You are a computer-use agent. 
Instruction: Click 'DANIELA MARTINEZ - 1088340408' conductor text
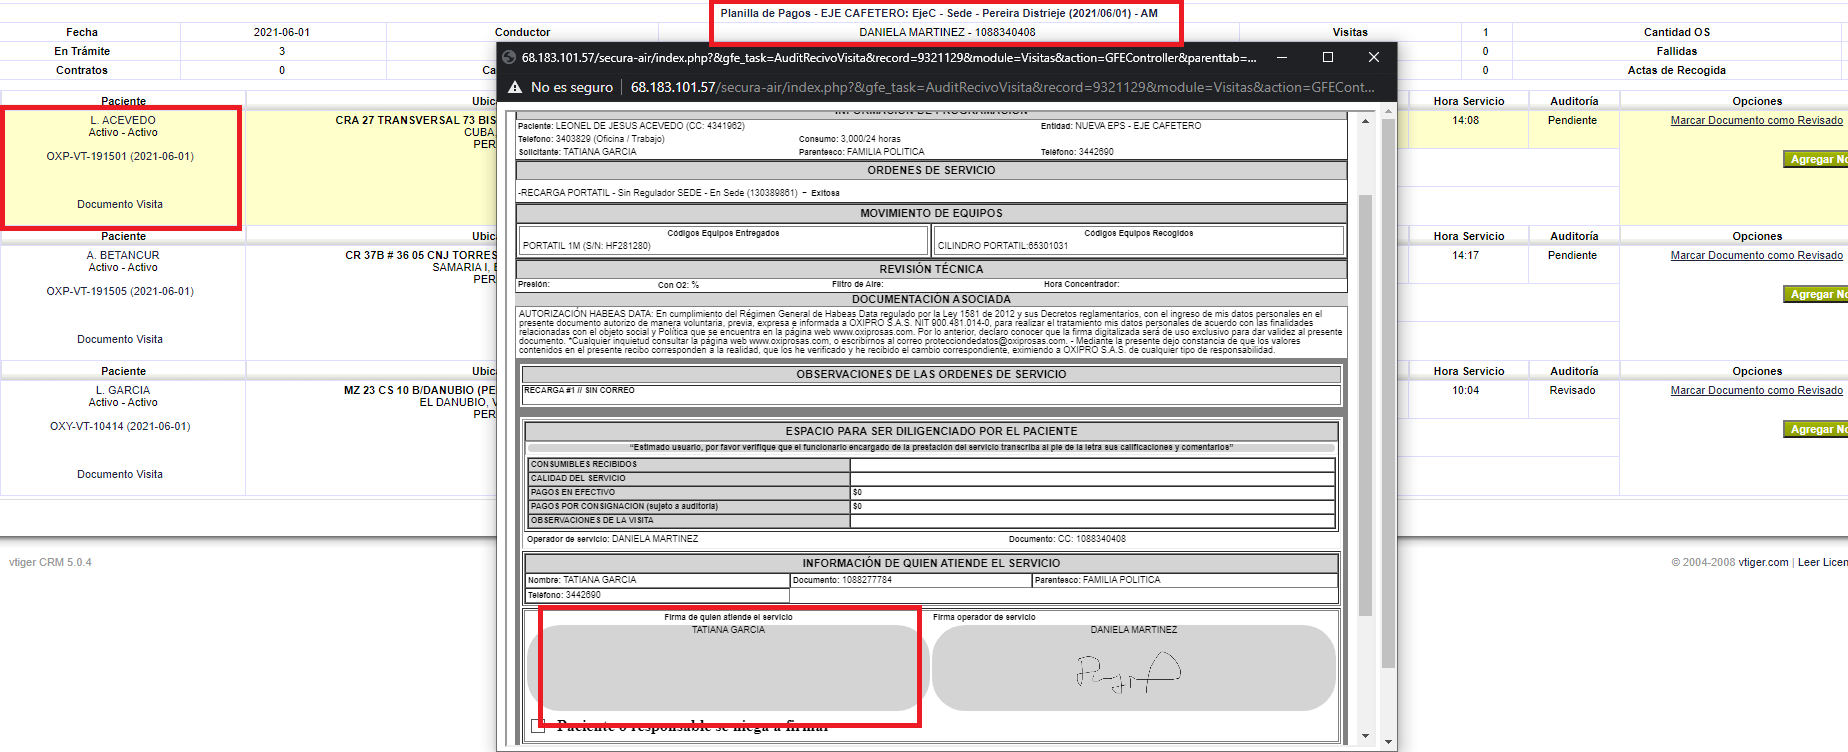(947, 32)
